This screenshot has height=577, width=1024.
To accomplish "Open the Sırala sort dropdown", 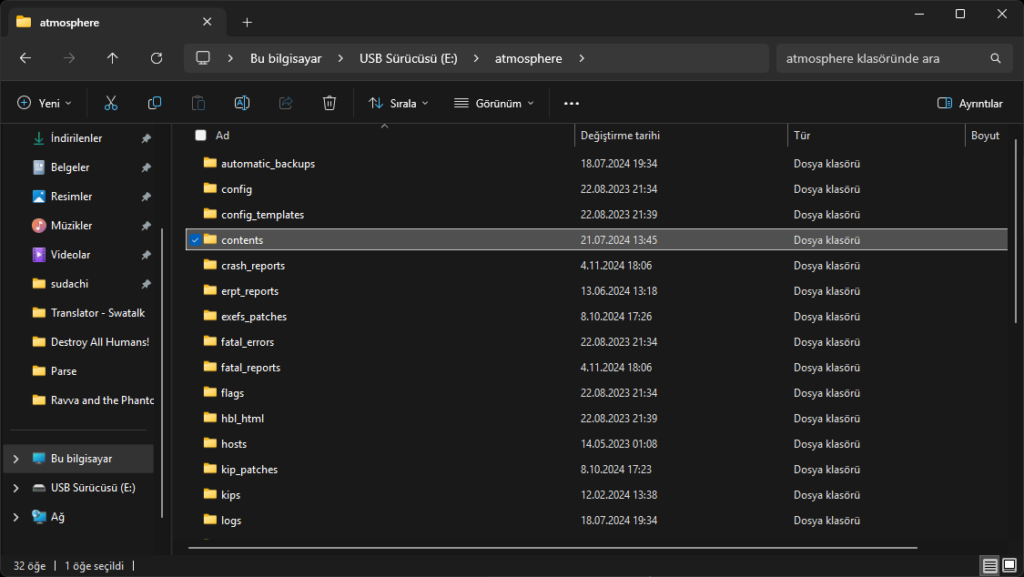I will coord(398,103).
